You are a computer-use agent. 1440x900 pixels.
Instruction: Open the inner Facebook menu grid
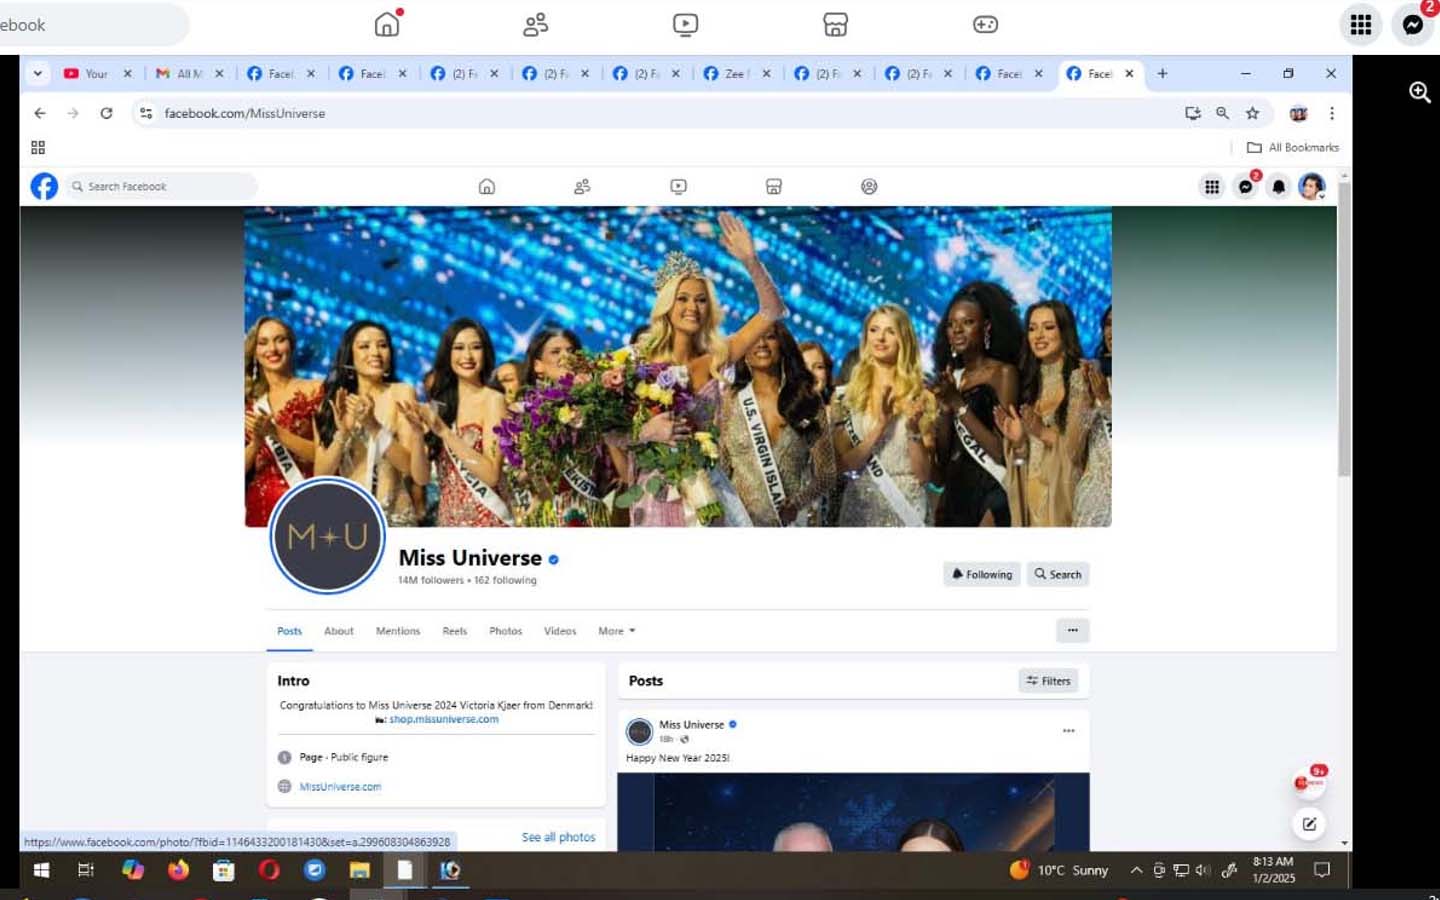point(1212,186)
